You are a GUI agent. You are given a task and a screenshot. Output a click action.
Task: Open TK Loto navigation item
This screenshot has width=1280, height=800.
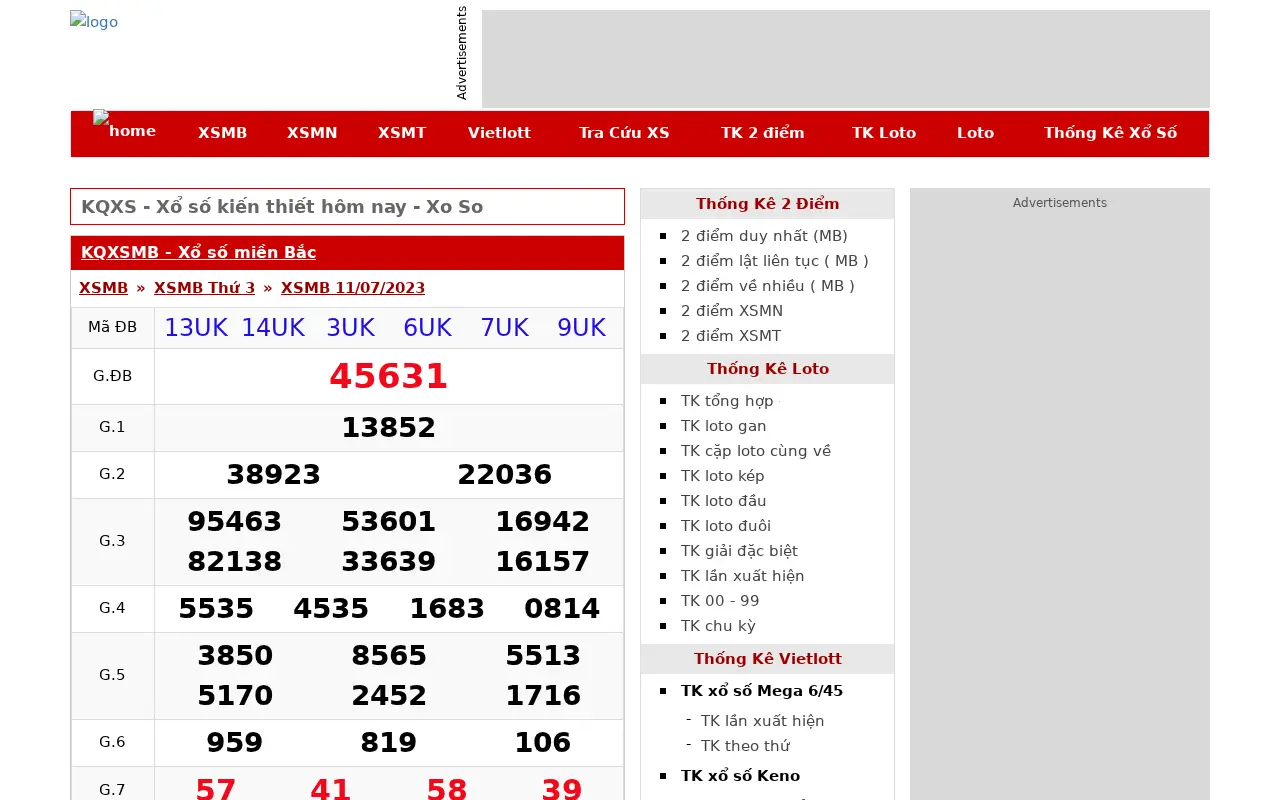click(884, 133)
